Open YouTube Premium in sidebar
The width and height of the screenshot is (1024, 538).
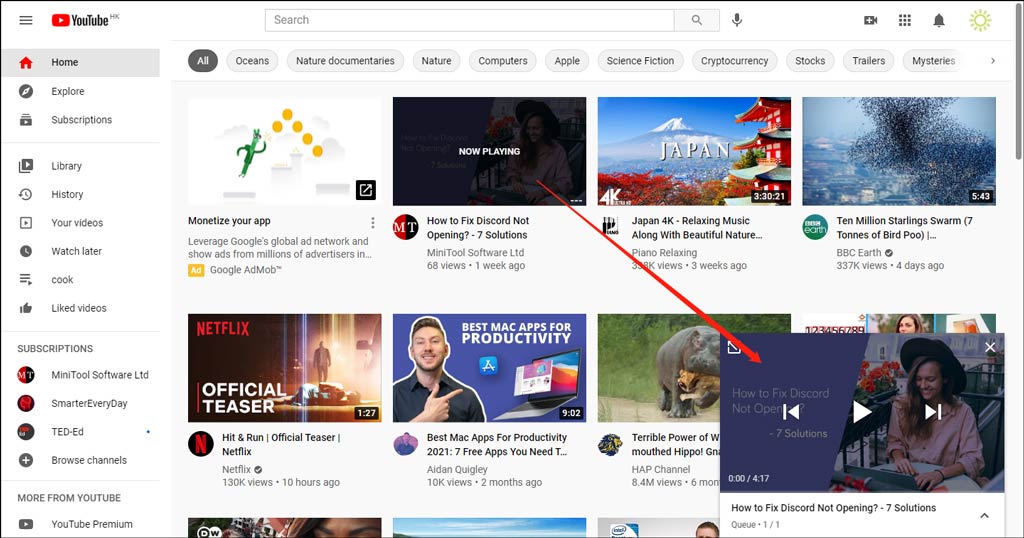point(80,524)
